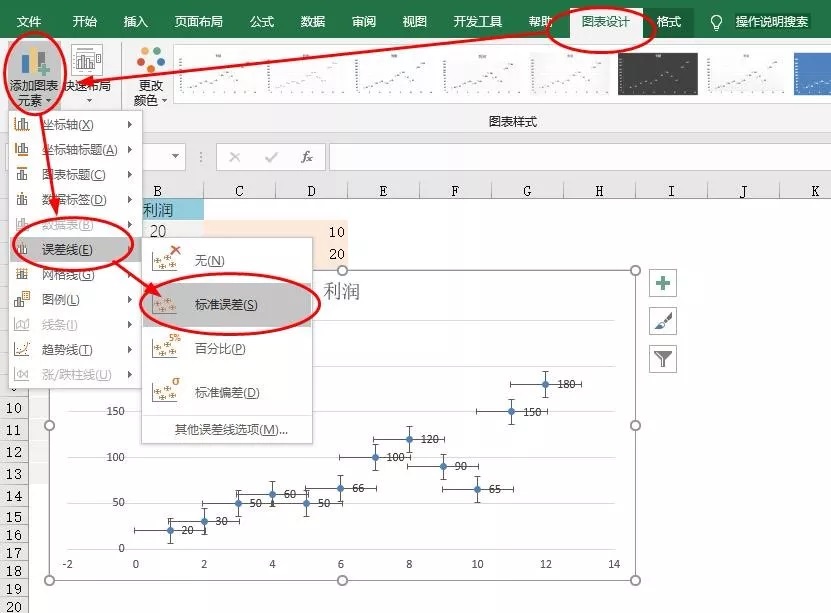This screenshot has height=613, width=831.
Task: Click the chart elements plus button
Action: (662, 283)
